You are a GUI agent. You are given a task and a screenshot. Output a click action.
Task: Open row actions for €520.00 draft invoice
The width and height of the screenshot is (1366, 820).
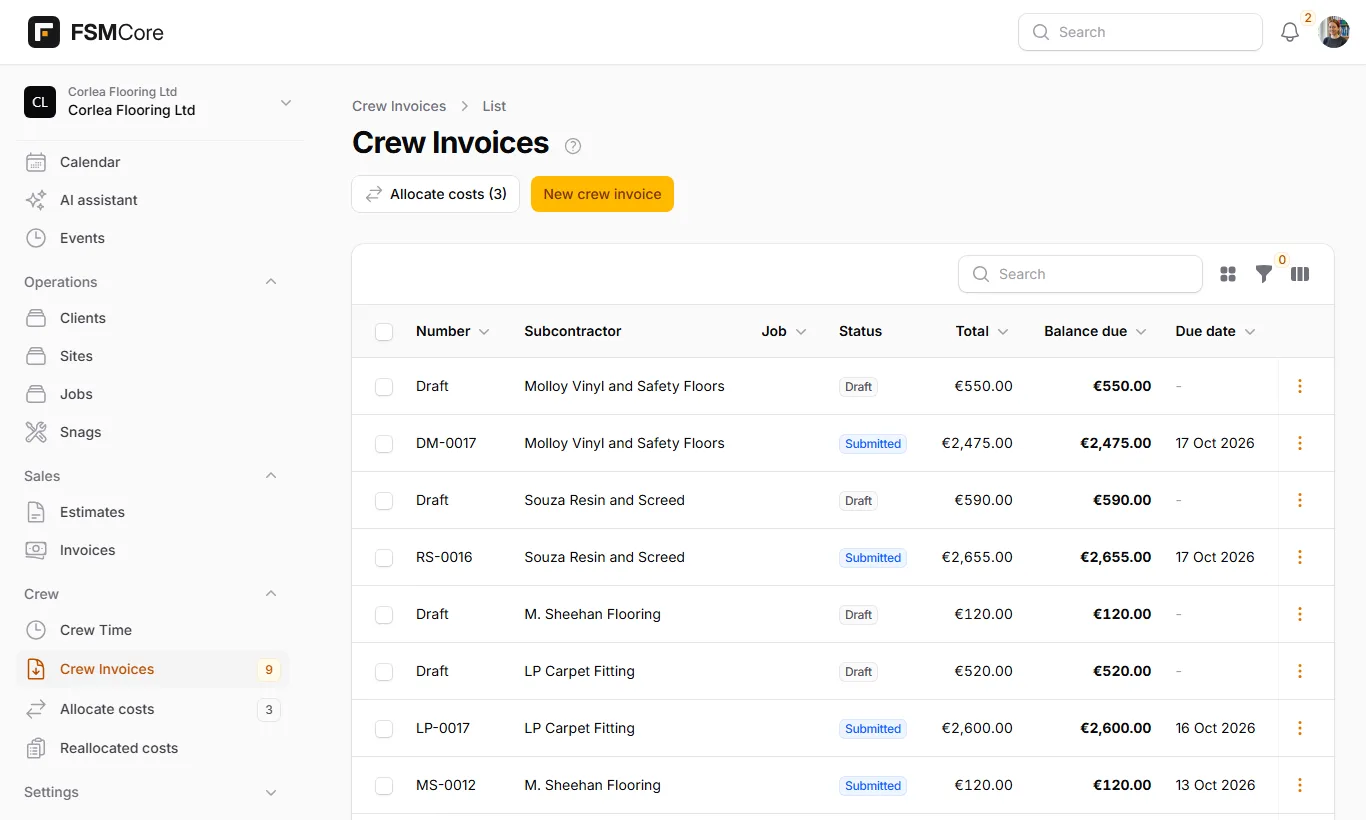pos(1300,671)
